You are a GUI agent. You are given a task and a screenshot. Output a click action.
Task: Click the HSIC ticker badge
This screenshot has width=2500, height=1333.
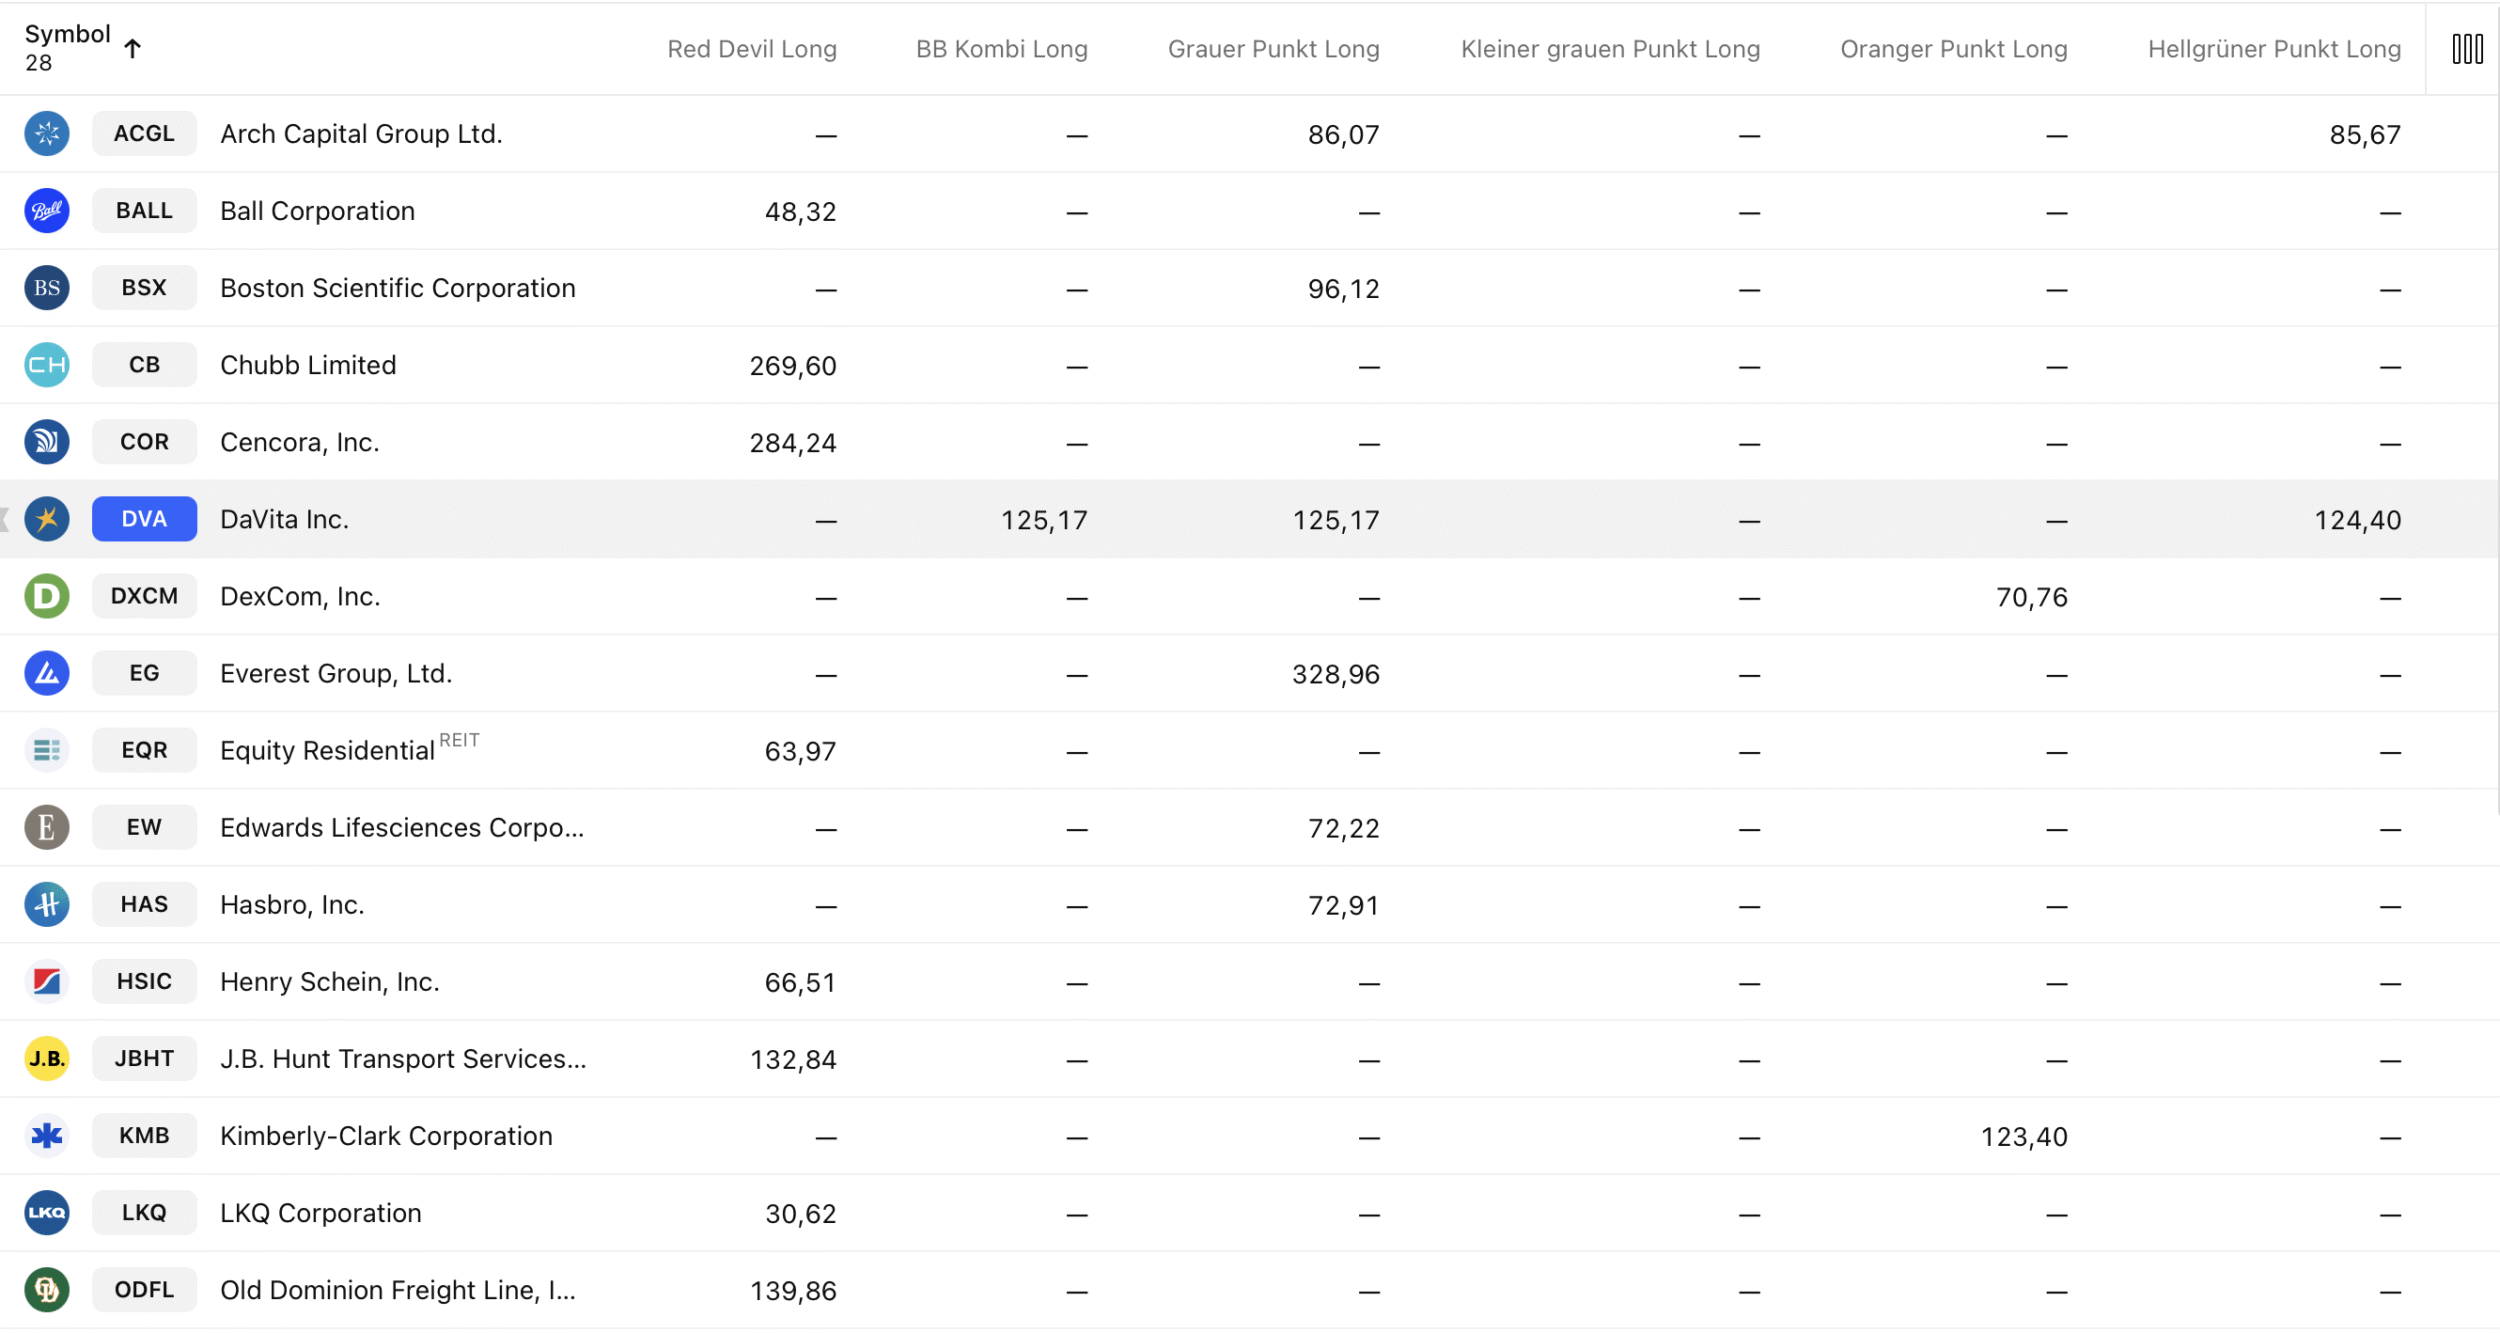pyautogui.click(x=144, y=981)
